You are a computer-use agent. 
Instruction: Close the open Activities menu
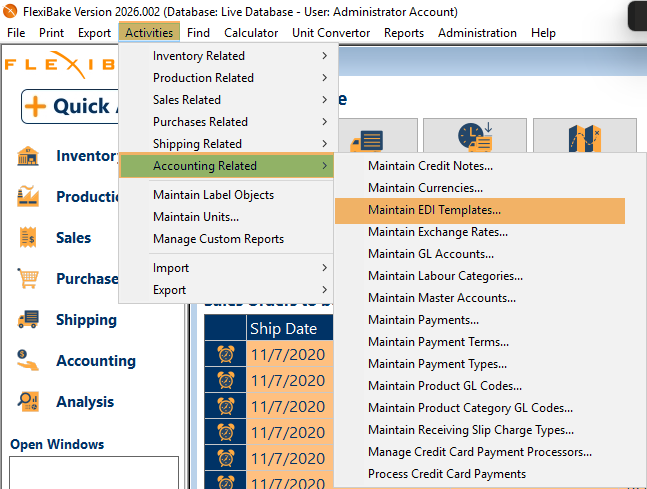149,33
